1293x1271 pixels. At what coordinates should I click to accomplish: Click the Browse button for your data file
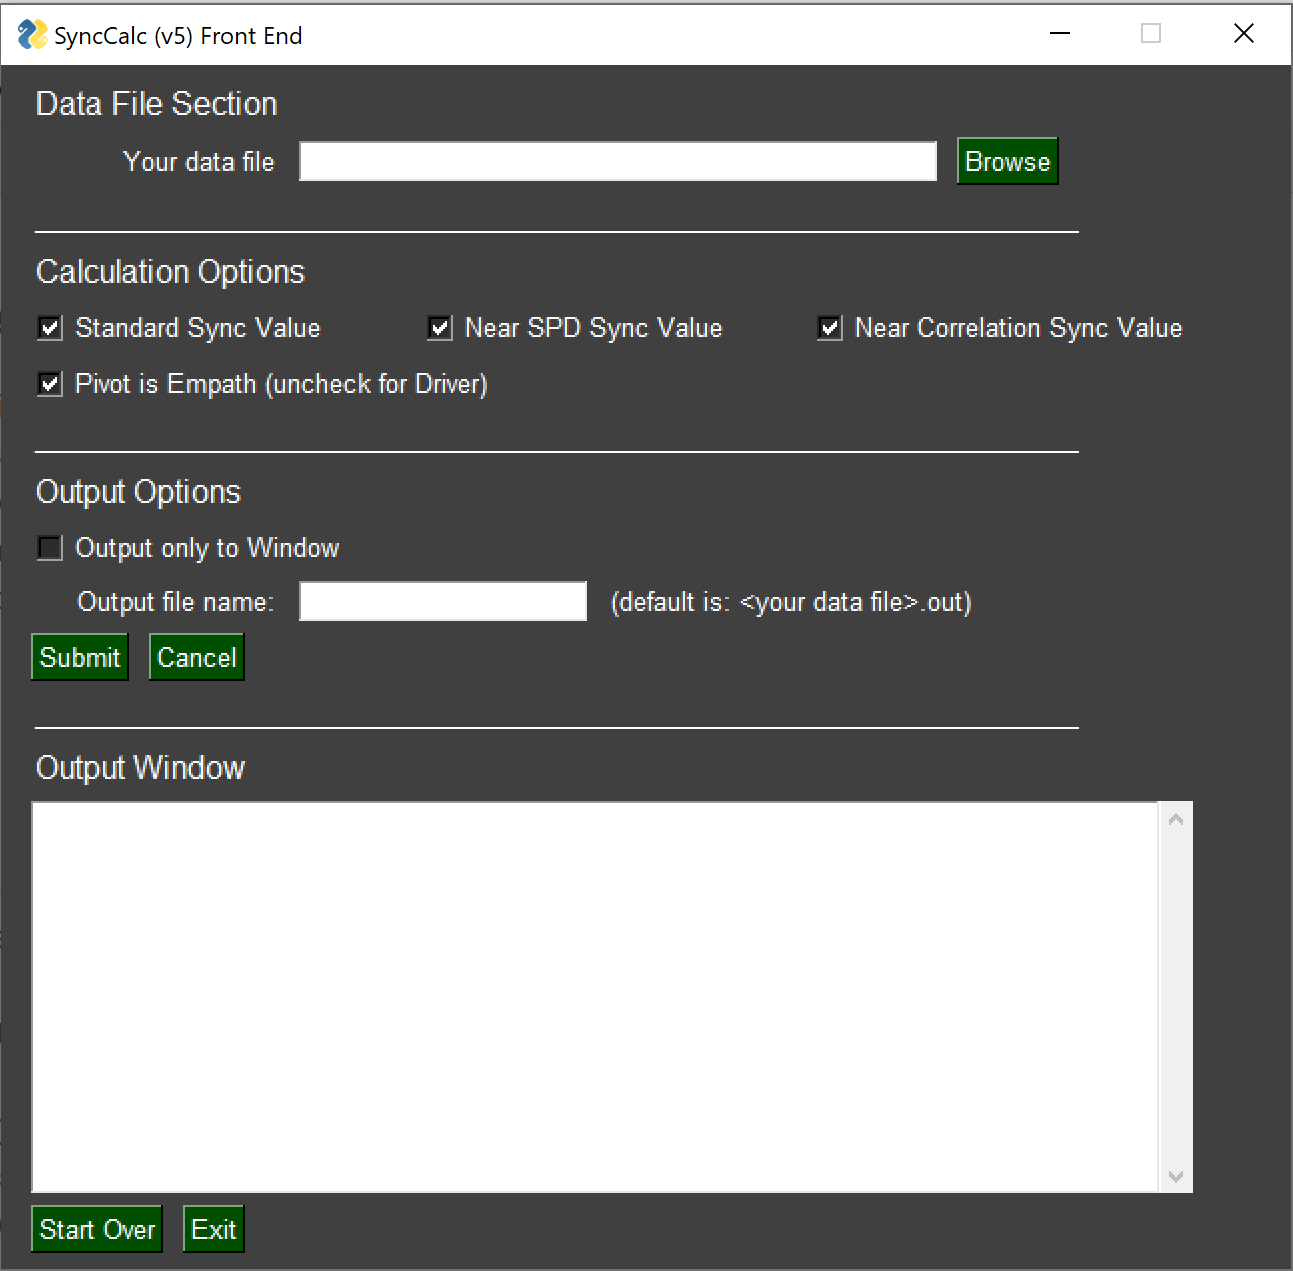pyautogui.click(x=1006, y=161)
